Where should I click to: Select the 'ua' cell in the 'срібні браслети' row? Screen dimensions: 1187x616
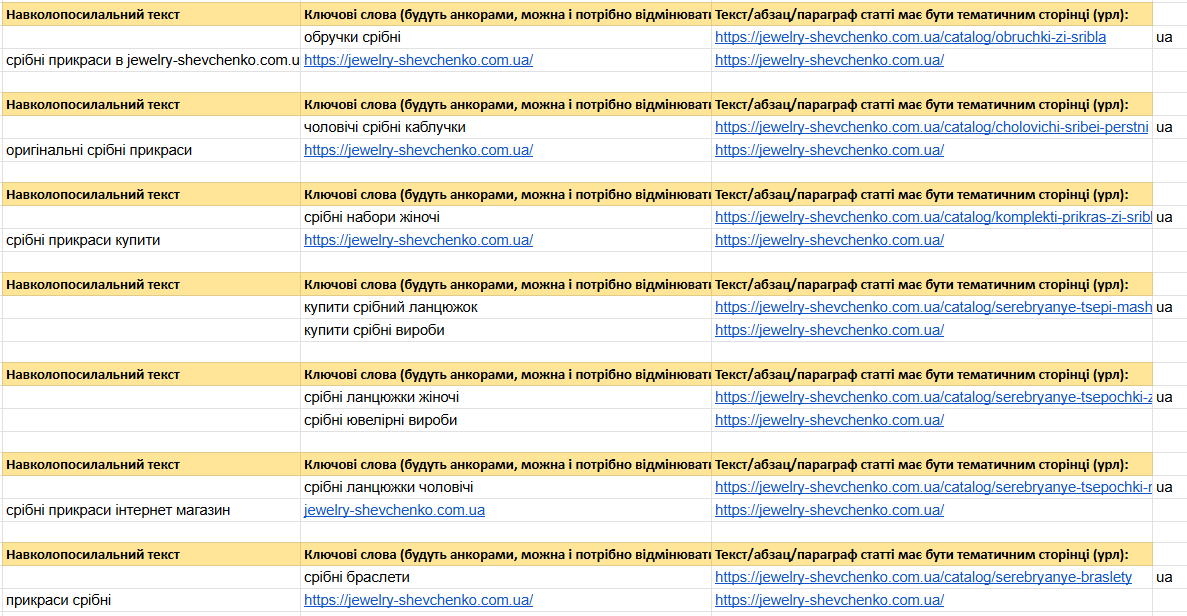pos(1169,577)
